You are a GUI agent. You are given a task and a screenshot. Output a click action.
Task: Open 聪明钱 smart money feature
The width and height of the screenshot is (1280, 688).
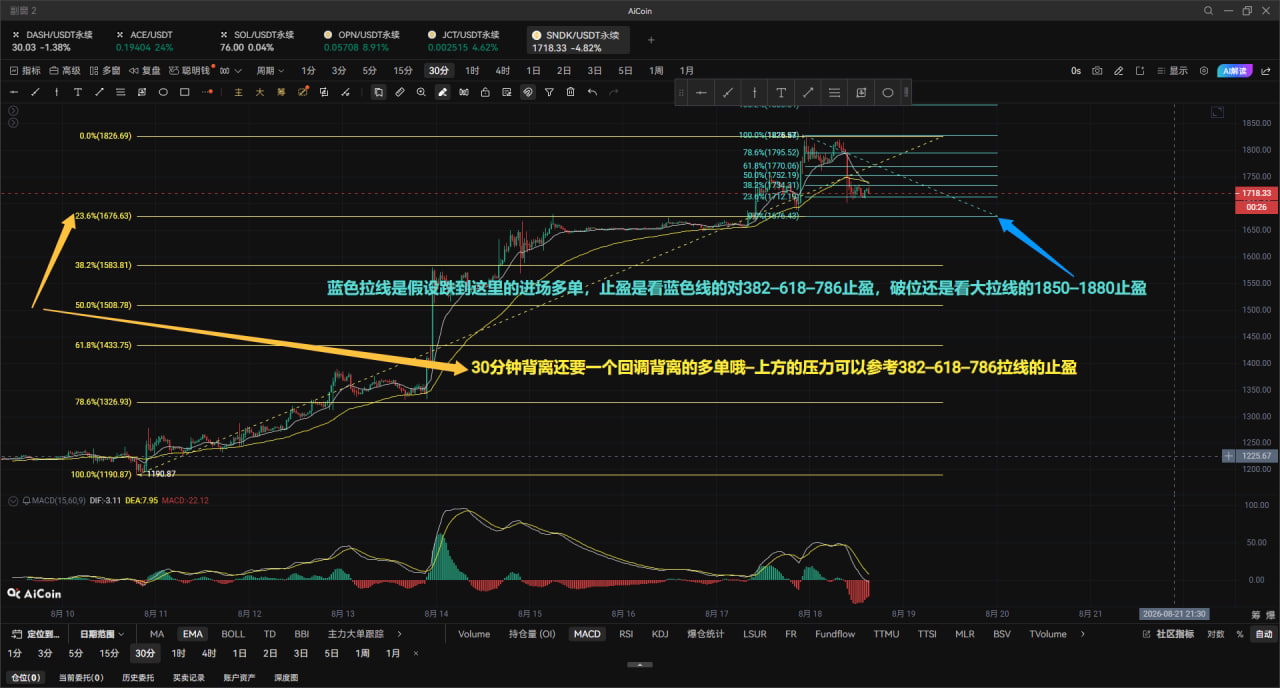coord(190,71)
